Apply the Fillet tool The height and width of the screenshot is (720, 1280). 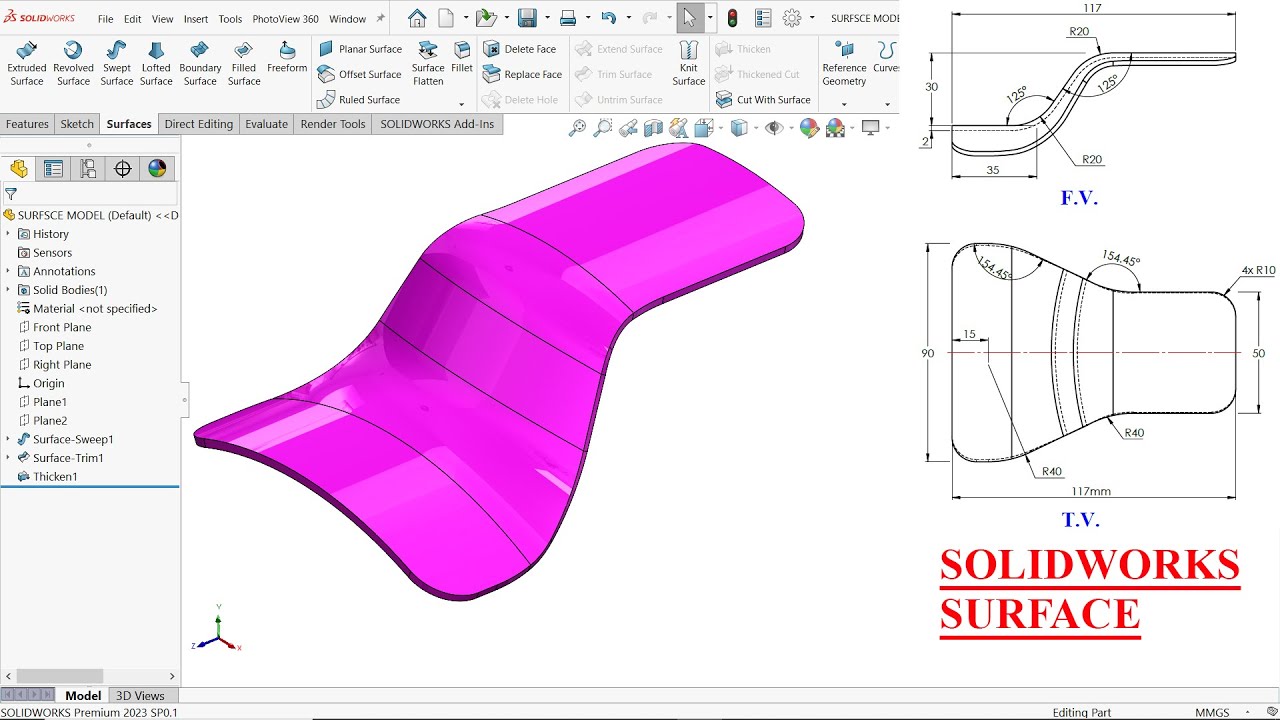[462, 58]
